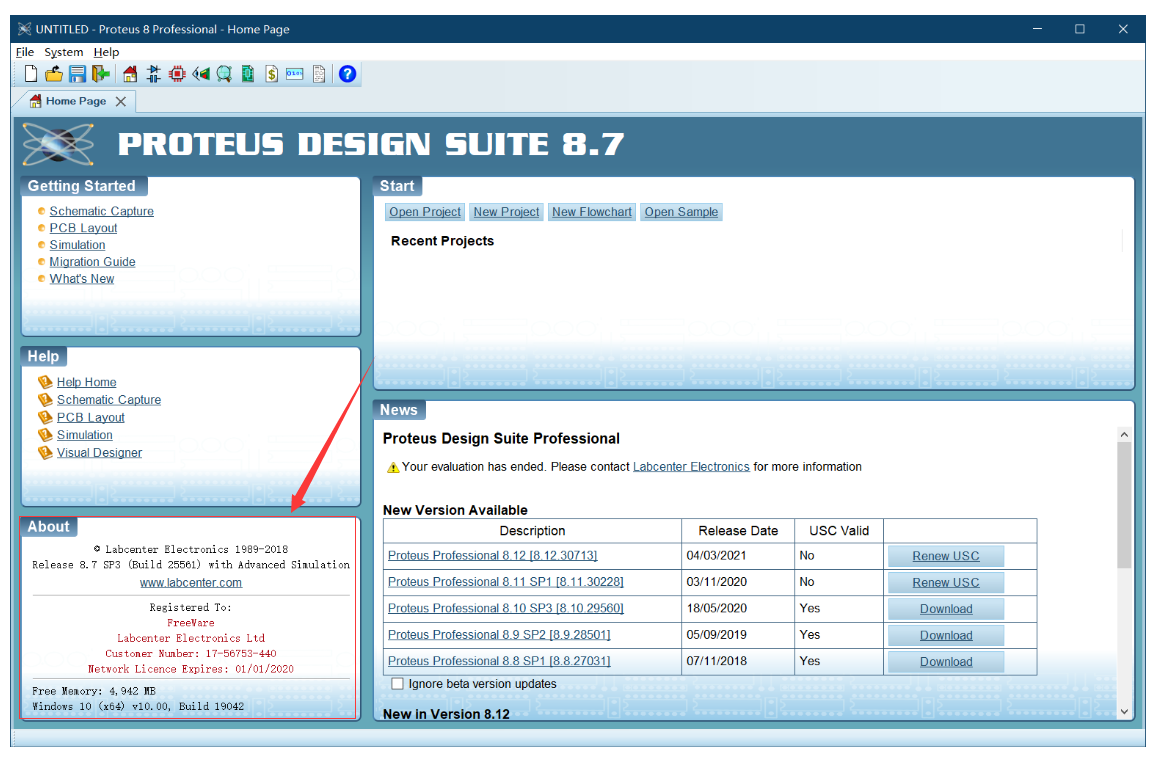Open Bill of Materials dollar icon

tap(271, 74)
